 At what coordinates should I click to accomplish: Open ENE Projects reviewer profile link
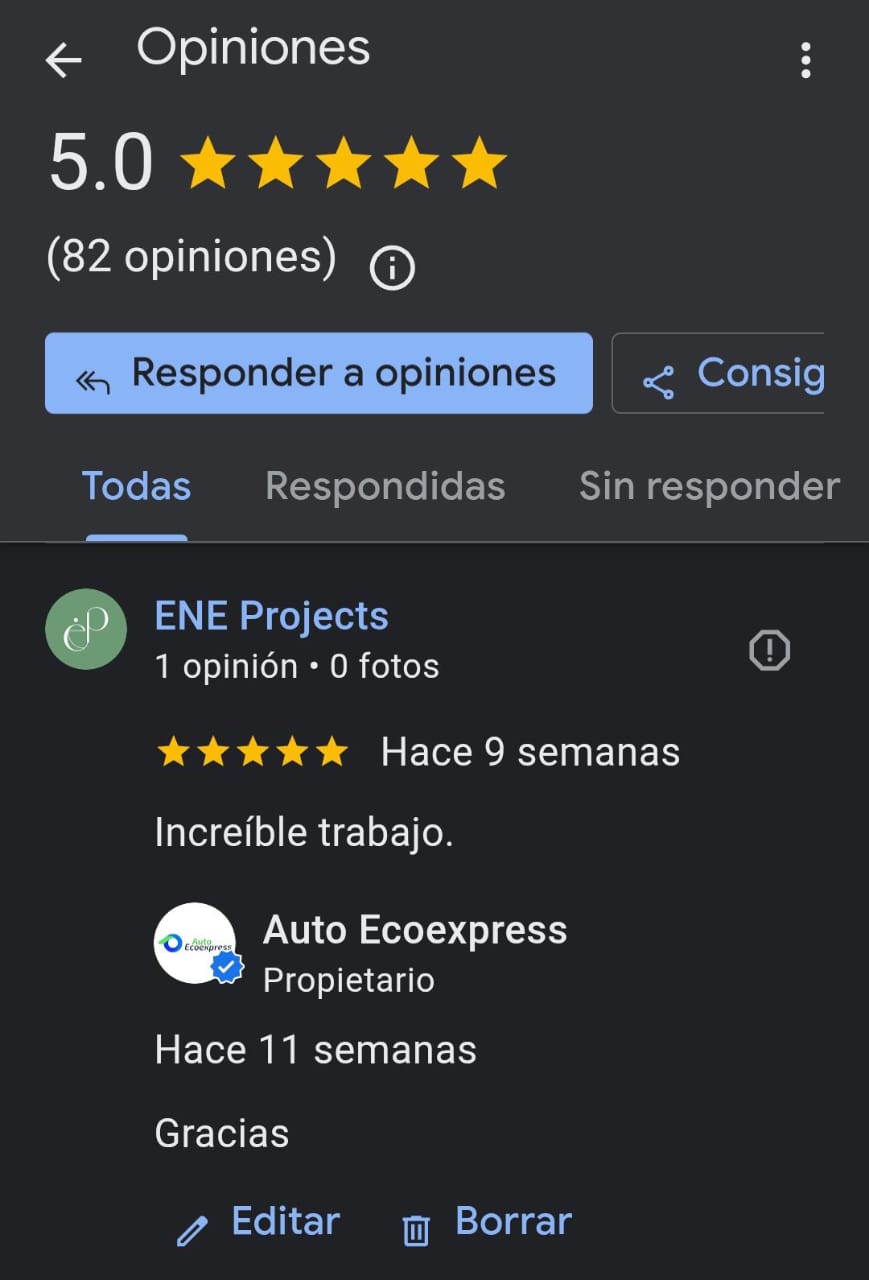(271, 616)
